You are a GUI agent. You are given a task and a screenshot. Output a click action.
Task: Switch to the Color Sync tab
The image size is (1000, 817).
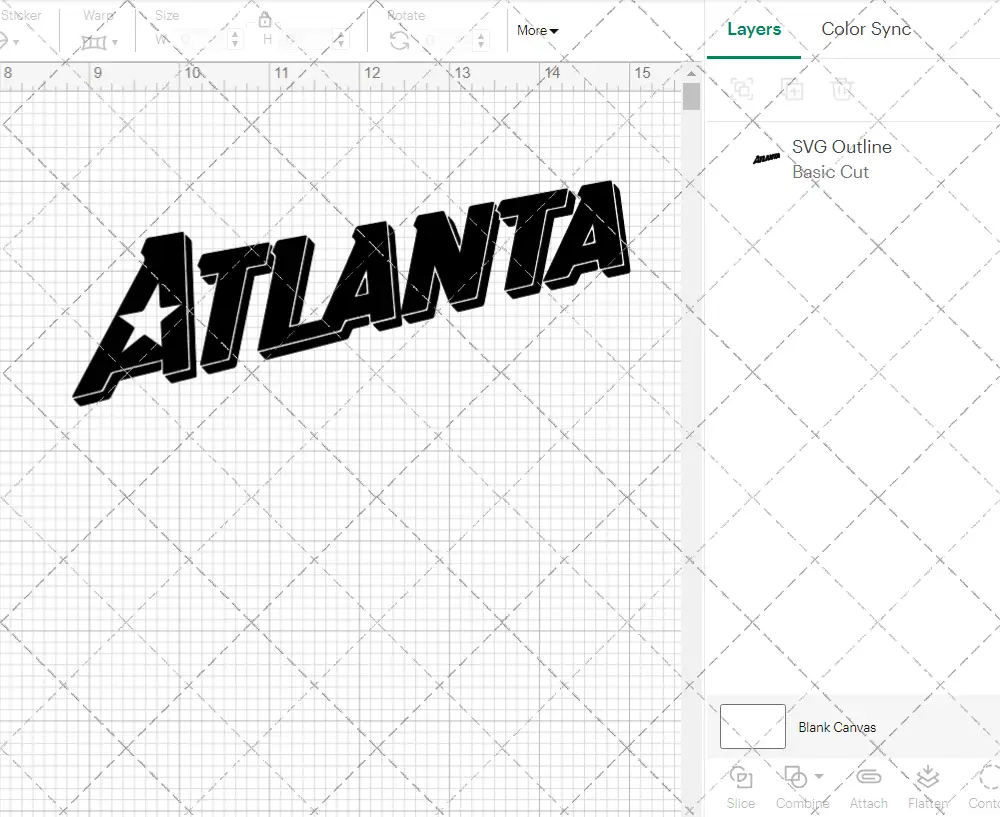tap(866, 29)
